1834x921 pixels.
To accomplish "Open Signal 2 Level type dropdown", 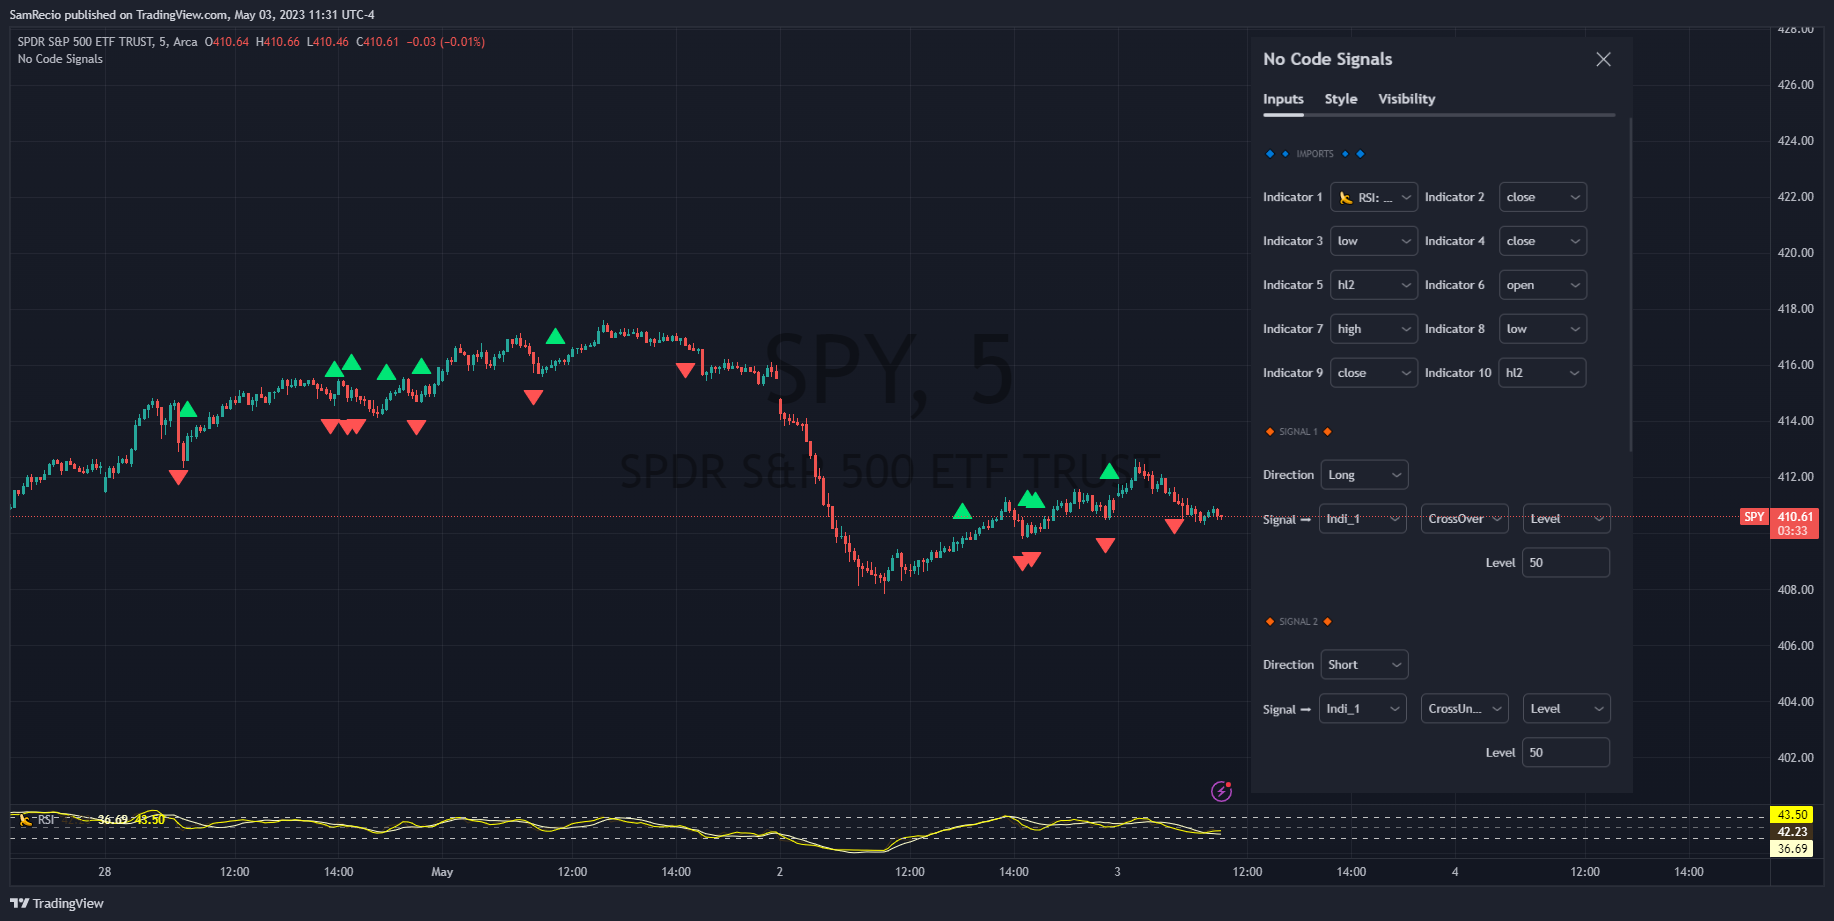I will point(1566,709).
